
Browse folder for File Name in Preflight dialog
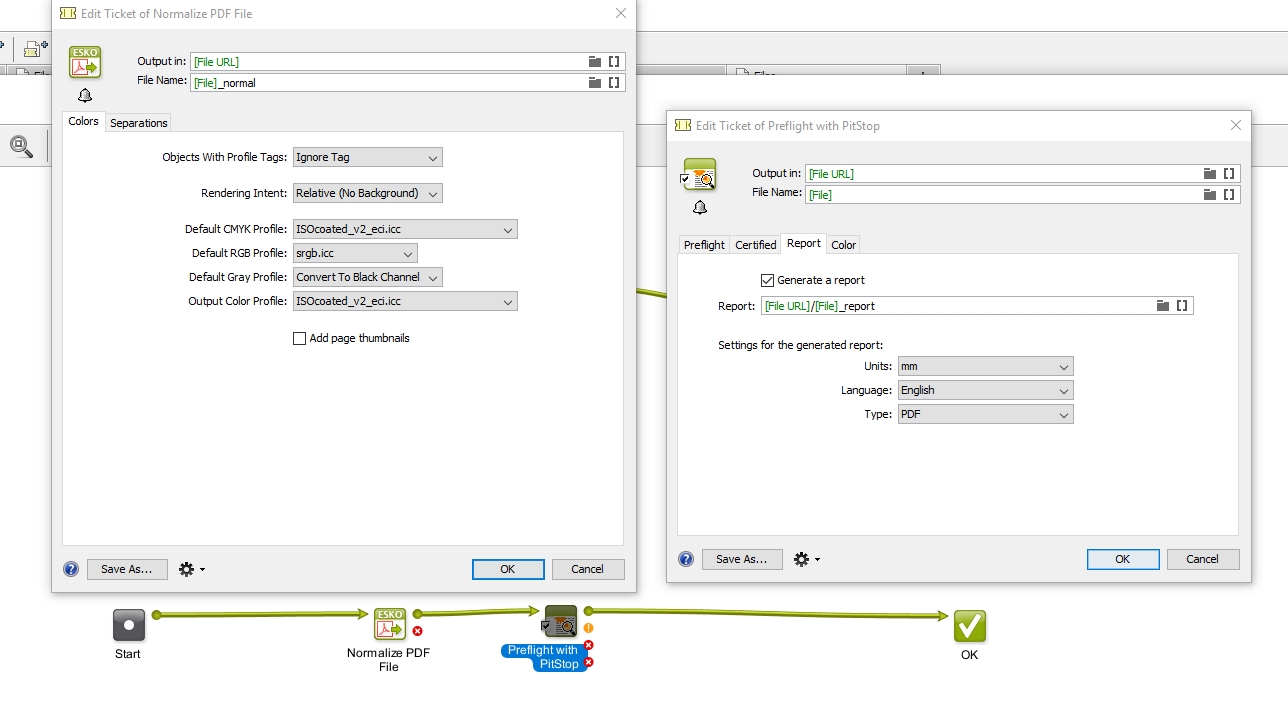pyautogui.click(x=1210, y=195)
